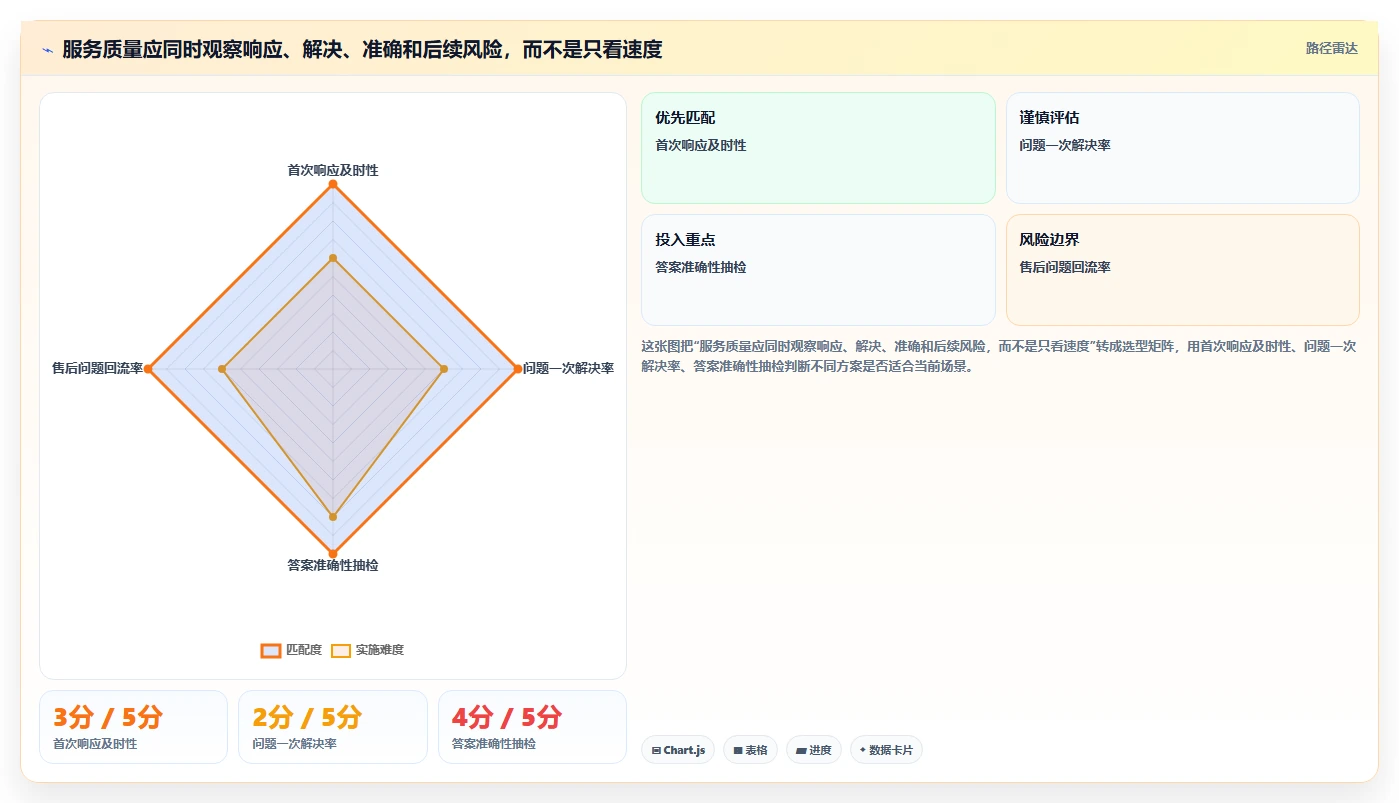Open the 风险边界 card
This screenshot has width=1399, height=803.
1182,270
